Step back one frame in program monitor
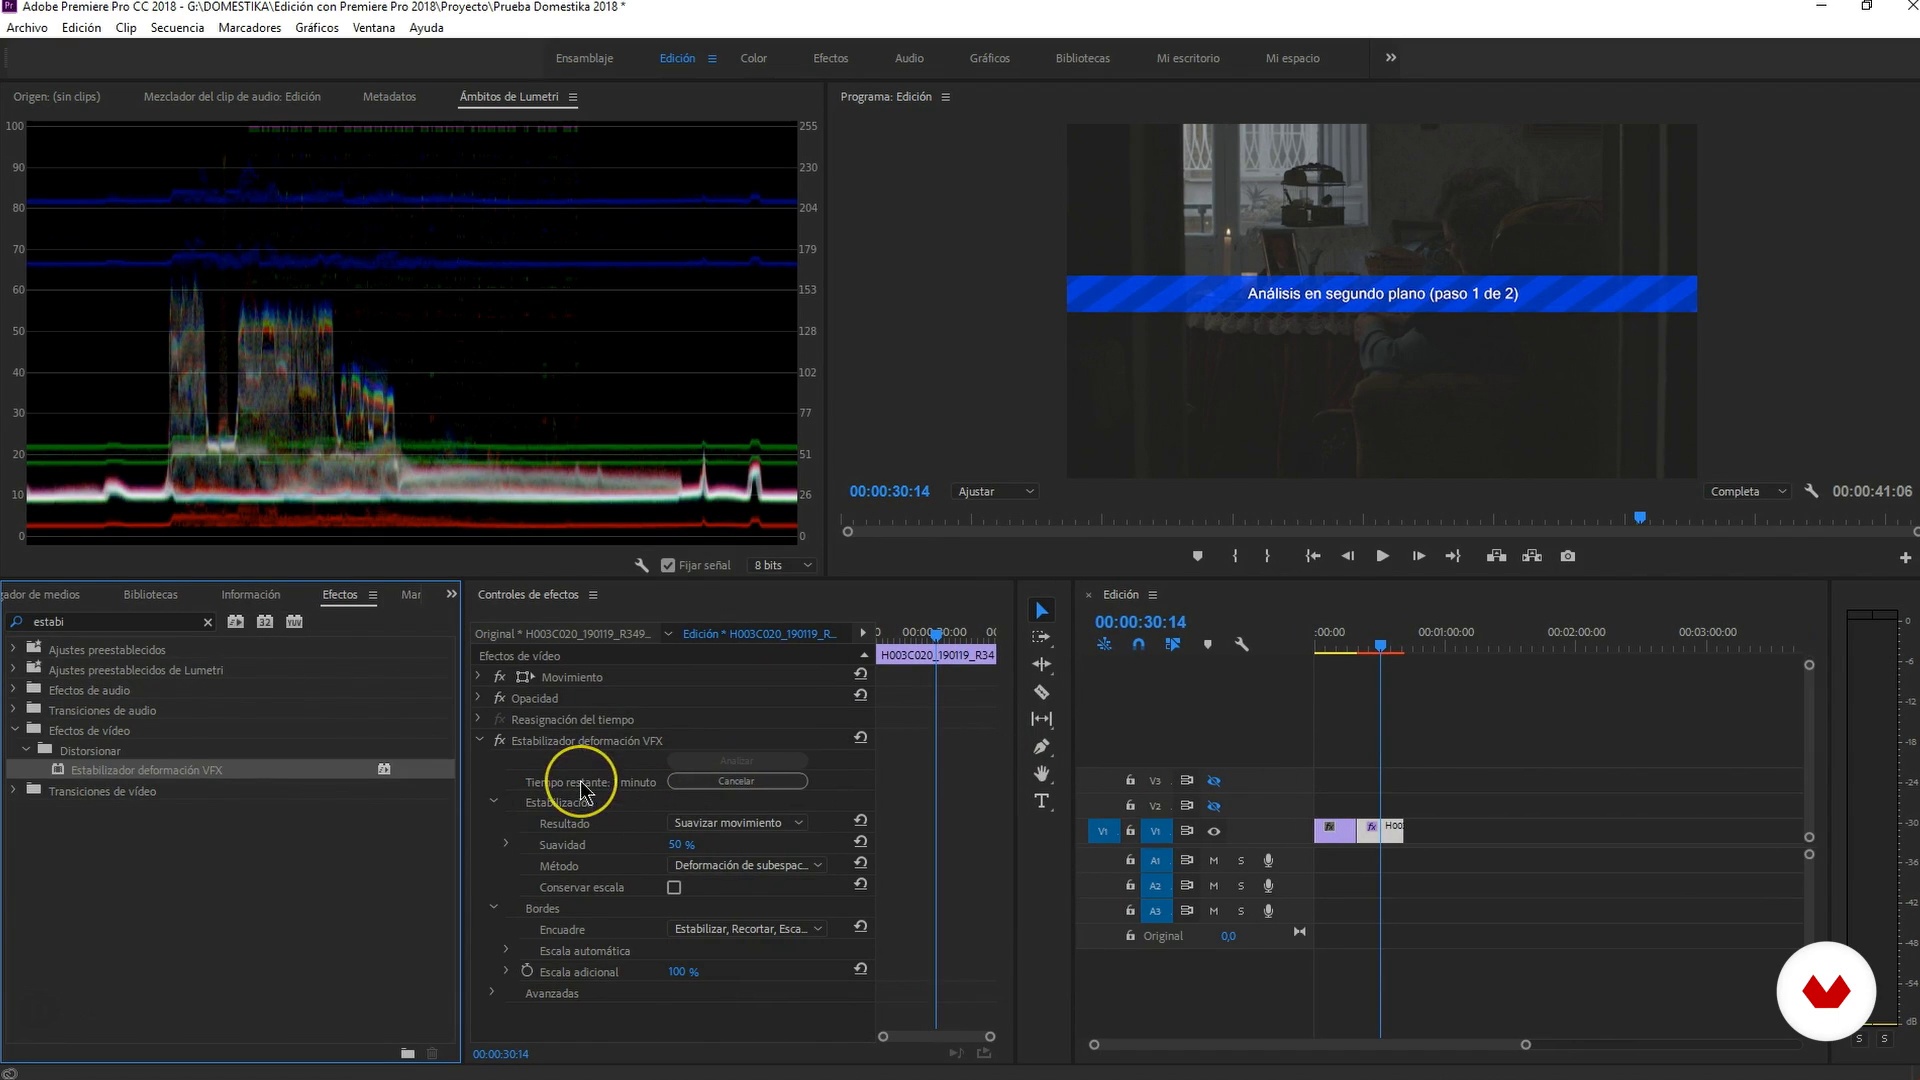Screen dimensions: 1920x1080 coord(1347,556)
